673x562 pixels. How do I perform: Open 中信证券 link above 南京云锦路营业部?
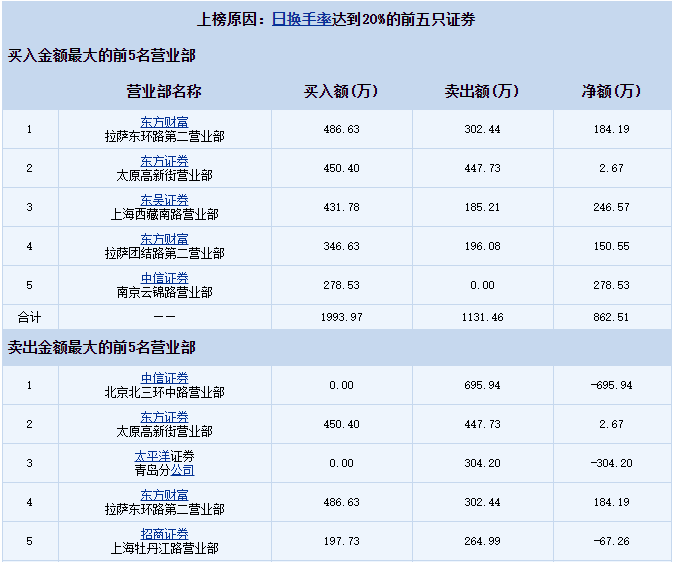[x=164, y=278]
